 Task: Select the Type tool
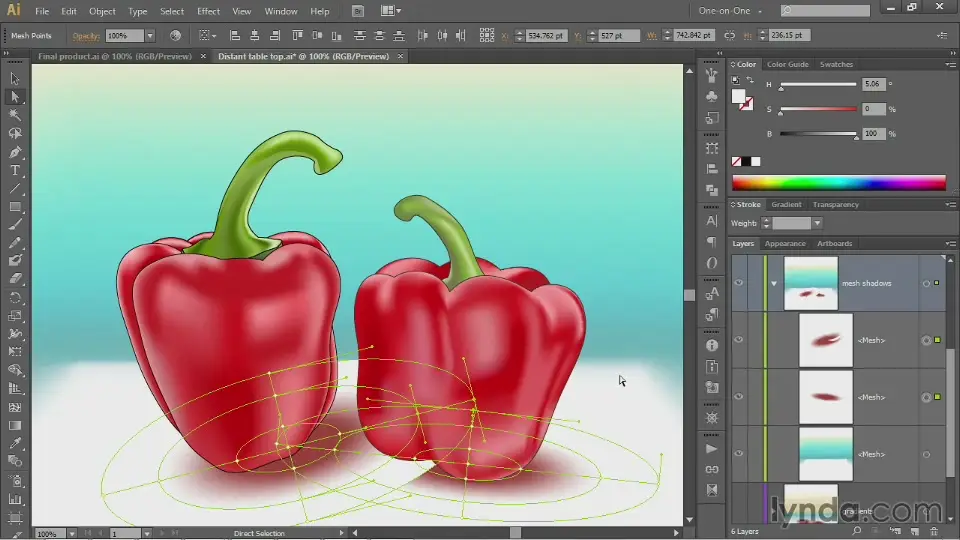(15, 171)
